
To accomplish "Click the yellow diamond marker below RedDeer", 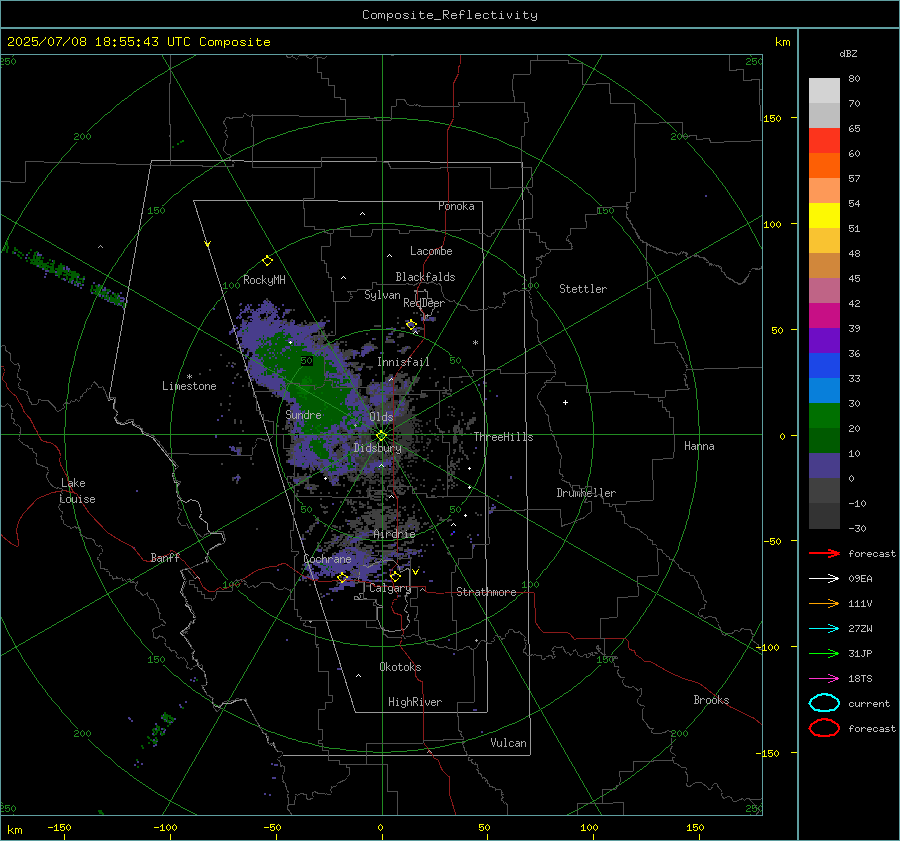I will click(x=411, y=325).
